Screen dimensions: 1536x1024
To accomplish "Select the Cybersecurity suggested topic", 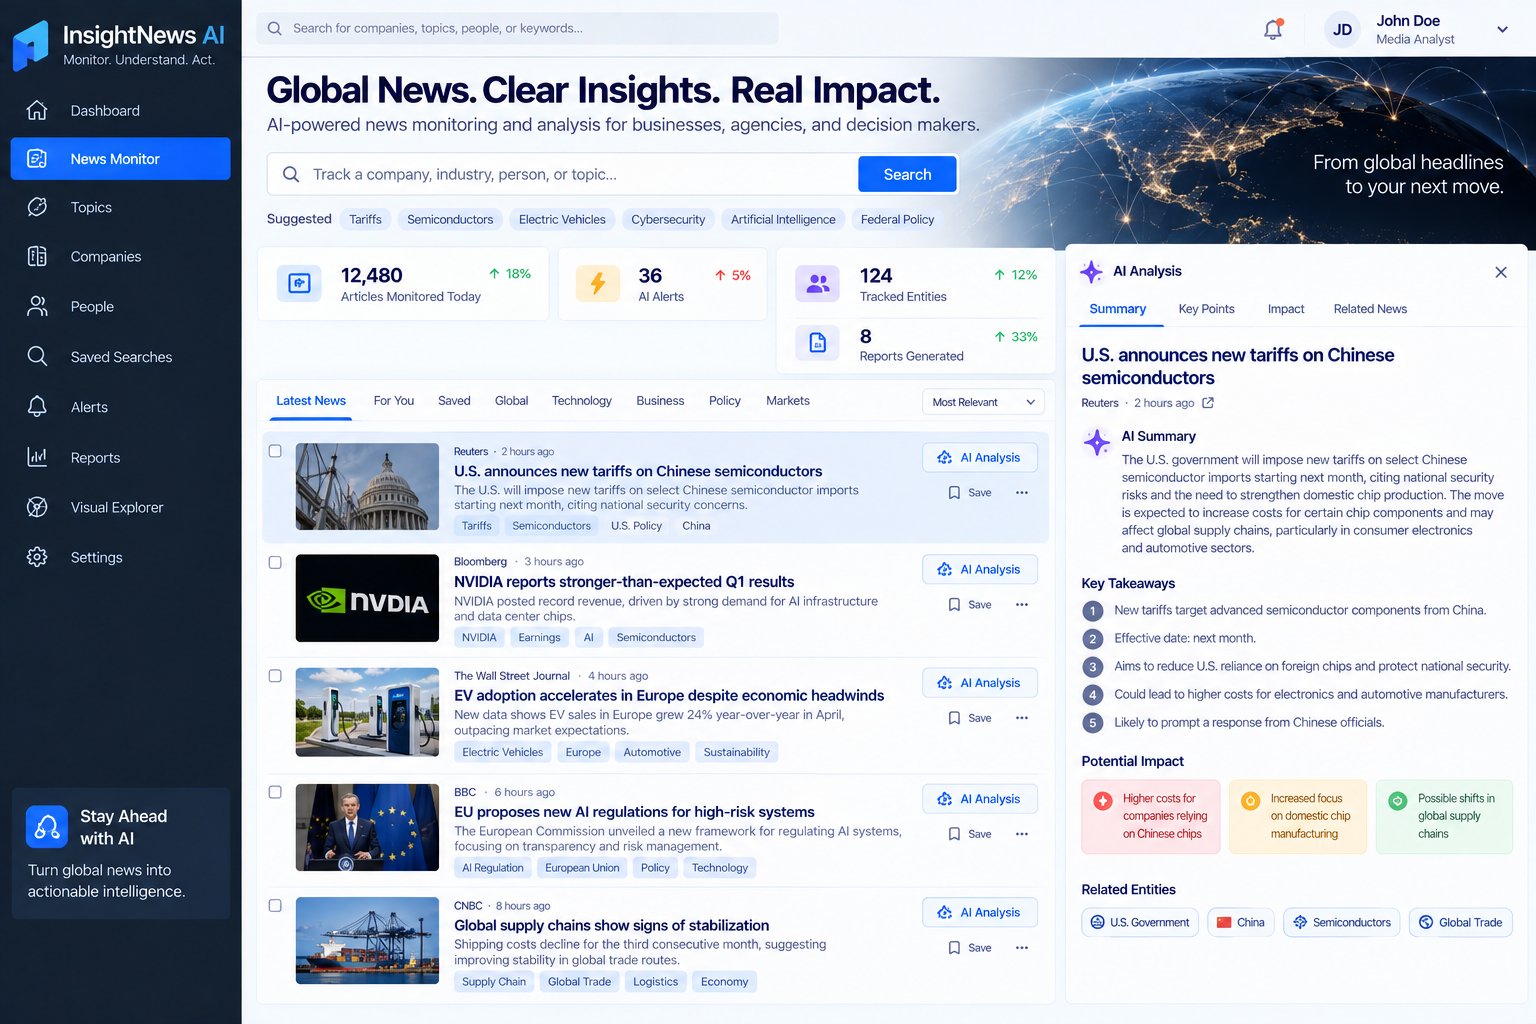I will pos(668,220).
